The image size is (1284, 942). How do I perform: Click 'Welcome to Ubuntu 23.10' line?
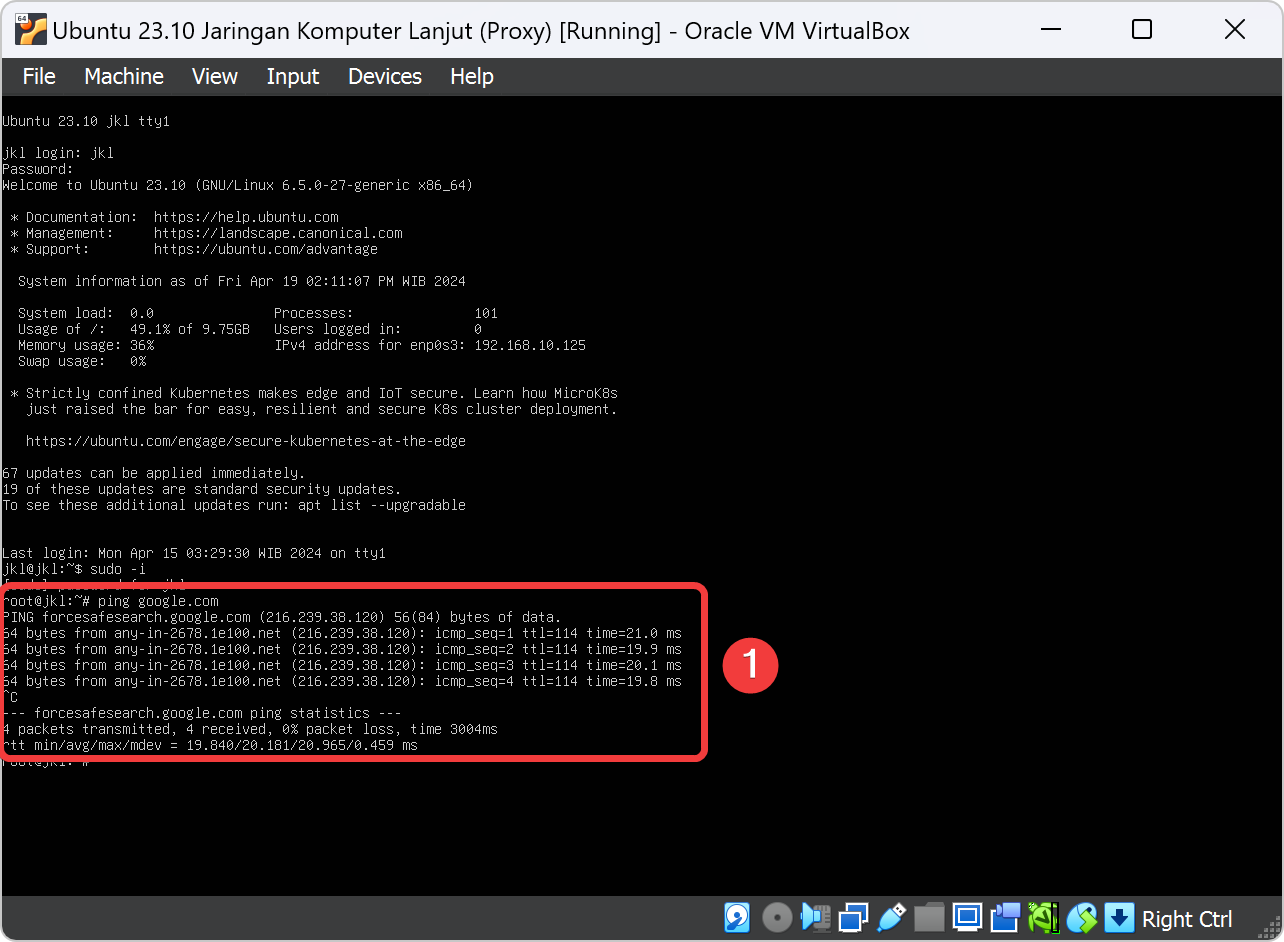coord(238,185)
